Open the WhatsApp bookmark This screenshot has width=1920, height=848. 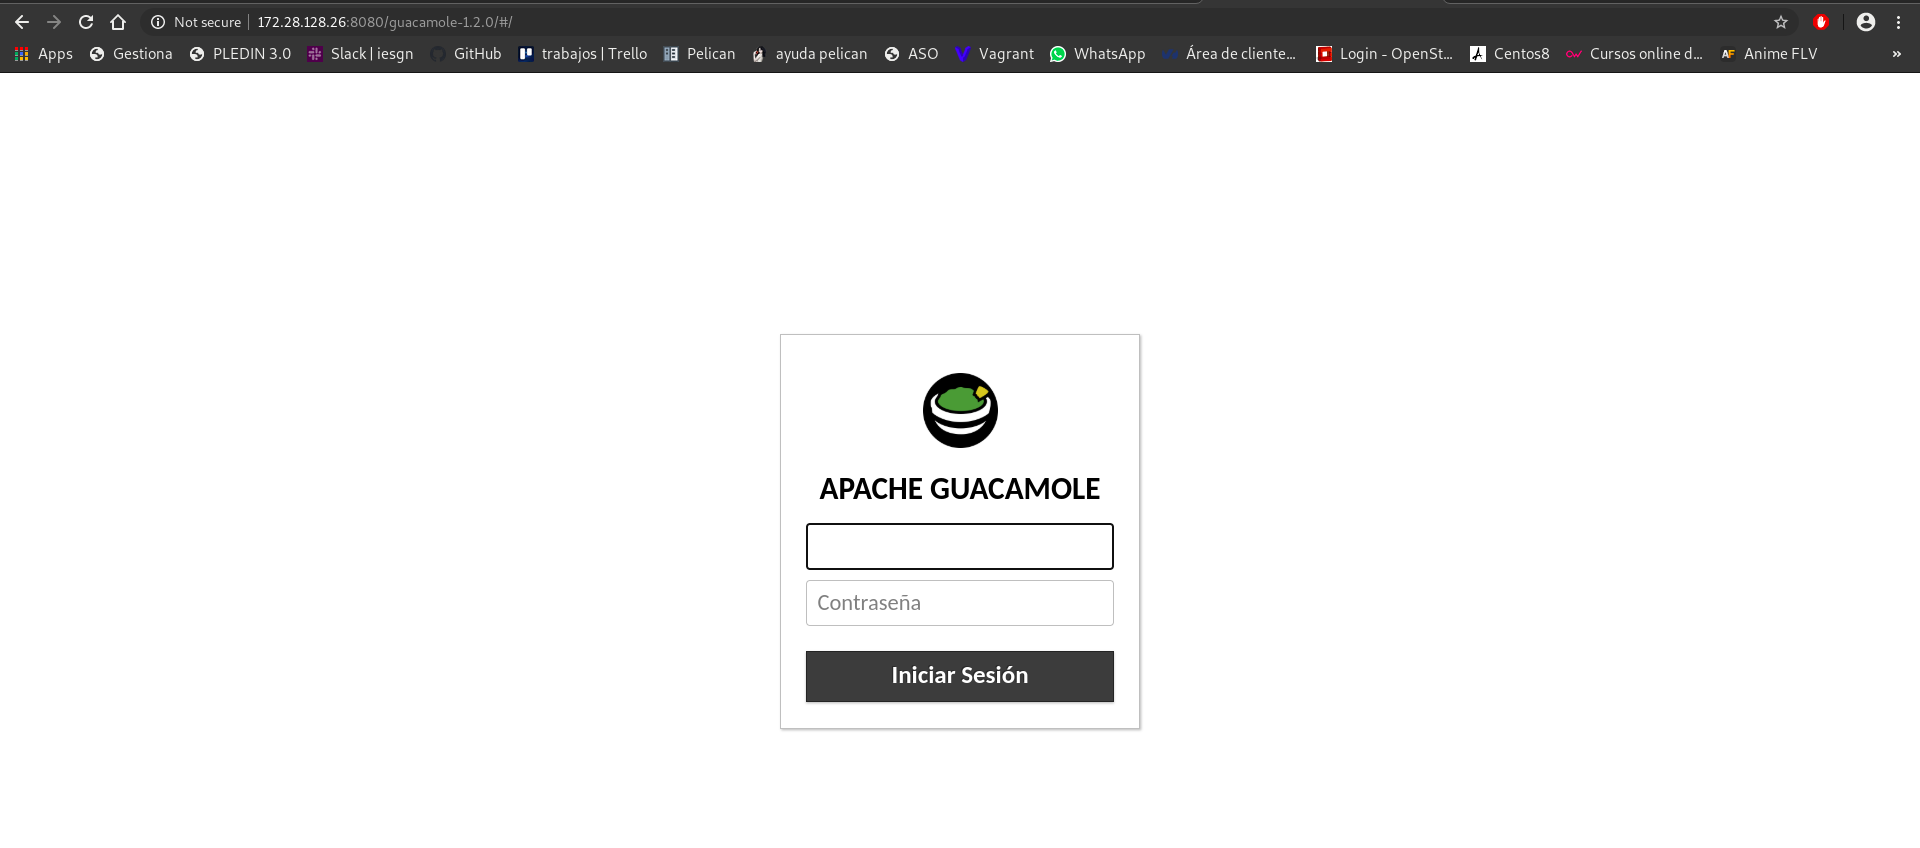(1098, 54)
